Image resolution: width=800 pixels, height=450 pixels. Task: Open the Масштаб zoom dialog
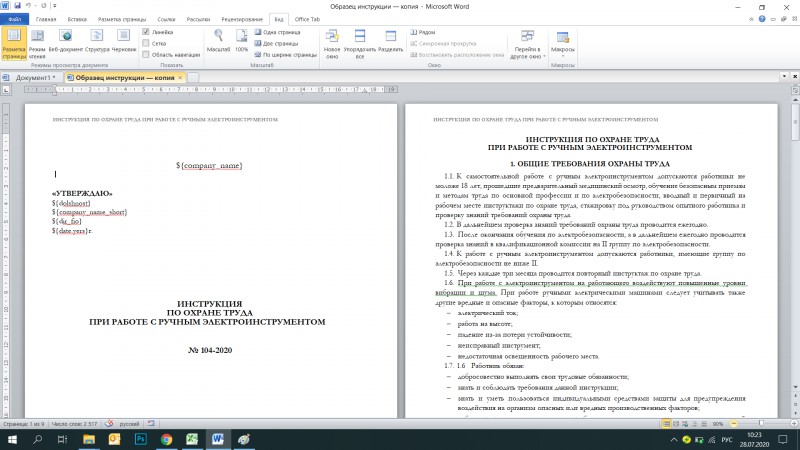(218, 41)
